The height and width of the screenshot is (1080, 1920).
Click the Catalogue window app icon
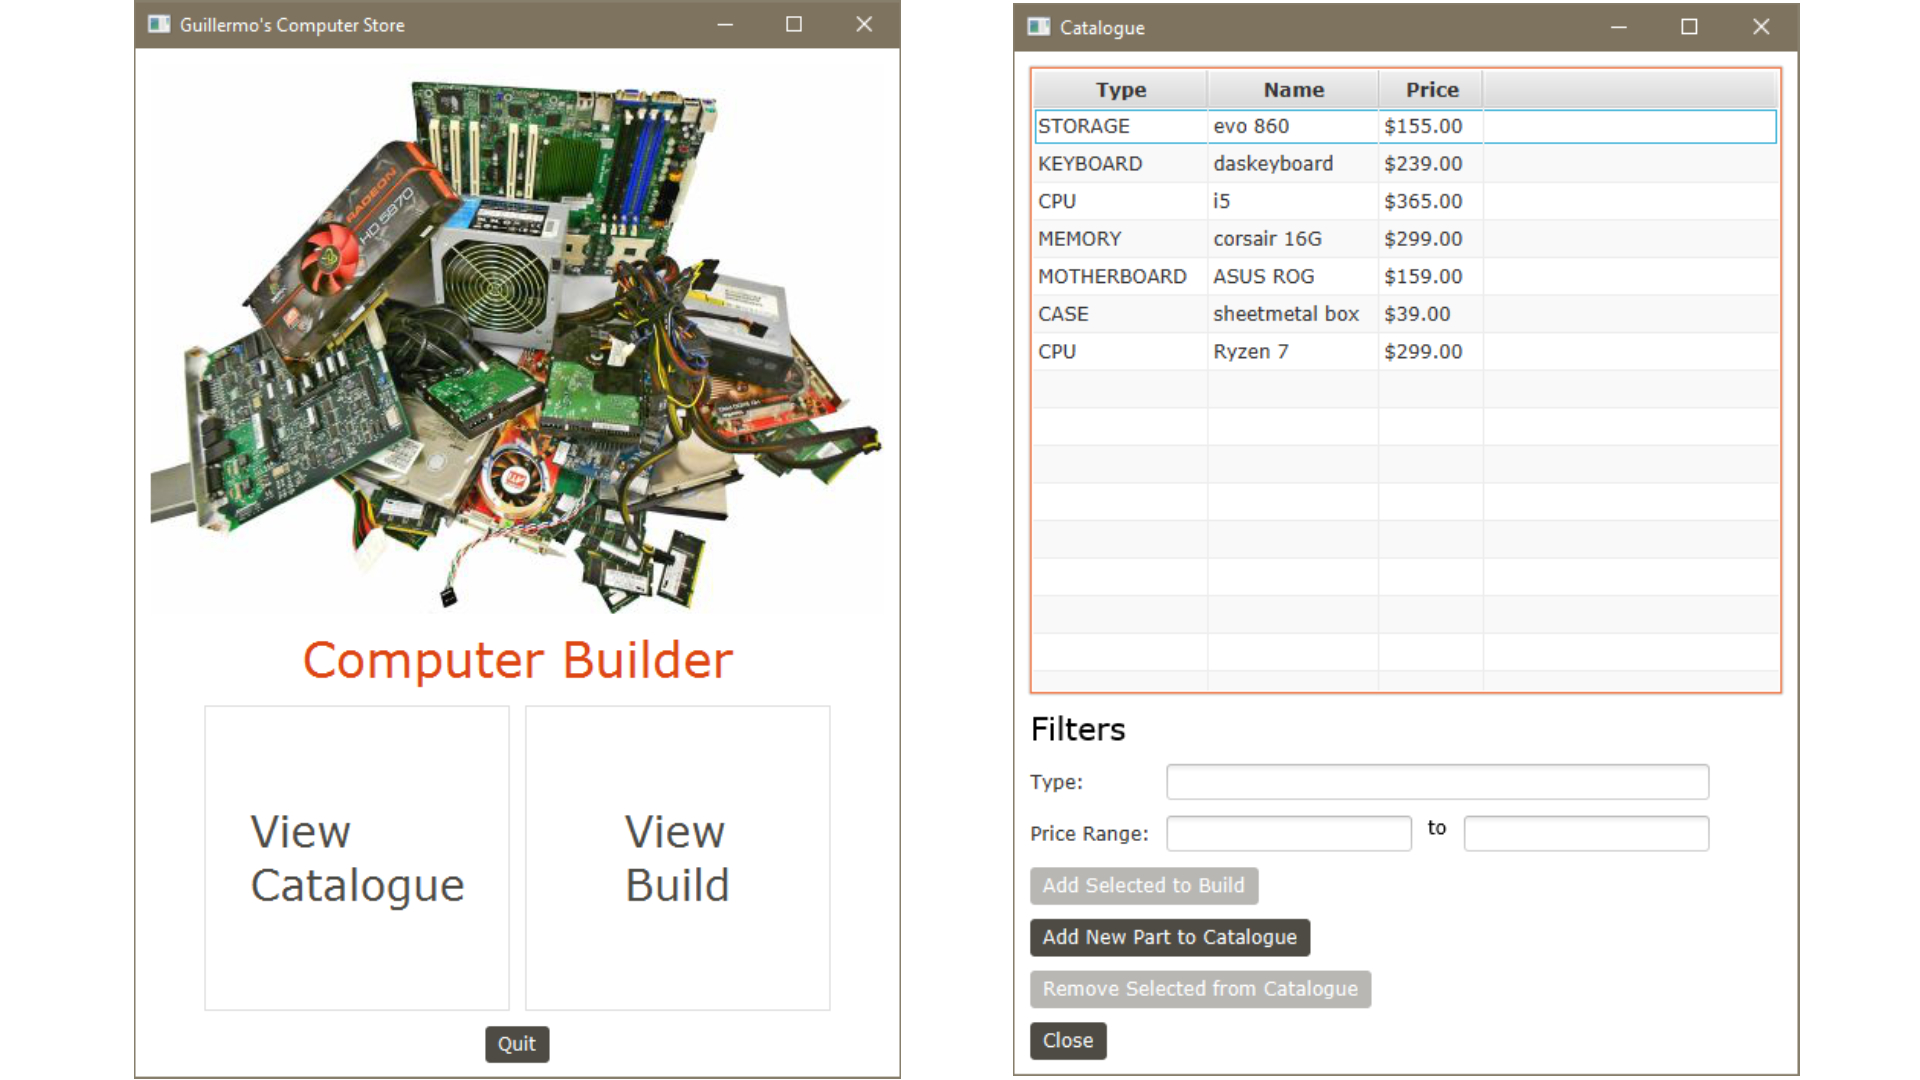tap(1039, 27)
